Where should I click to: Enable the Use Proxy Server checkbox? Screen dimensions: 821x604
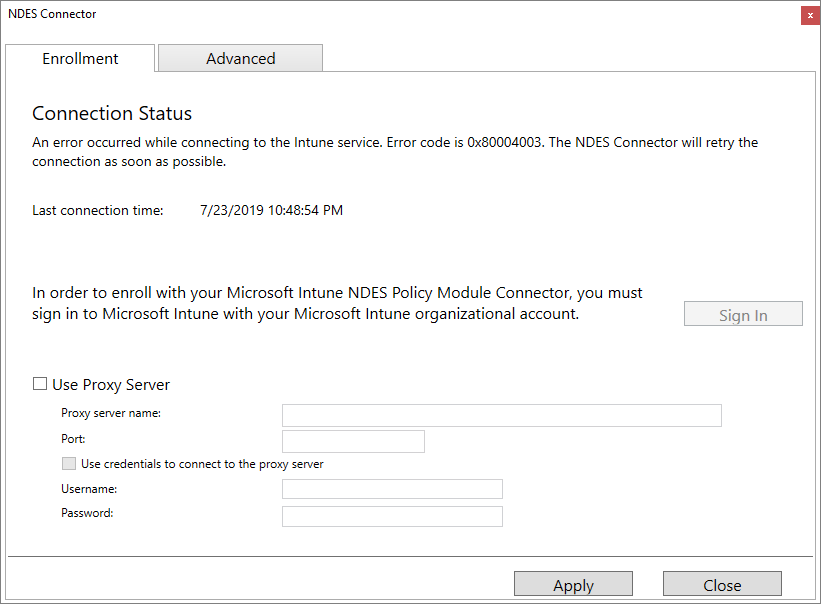click(40, 384)
